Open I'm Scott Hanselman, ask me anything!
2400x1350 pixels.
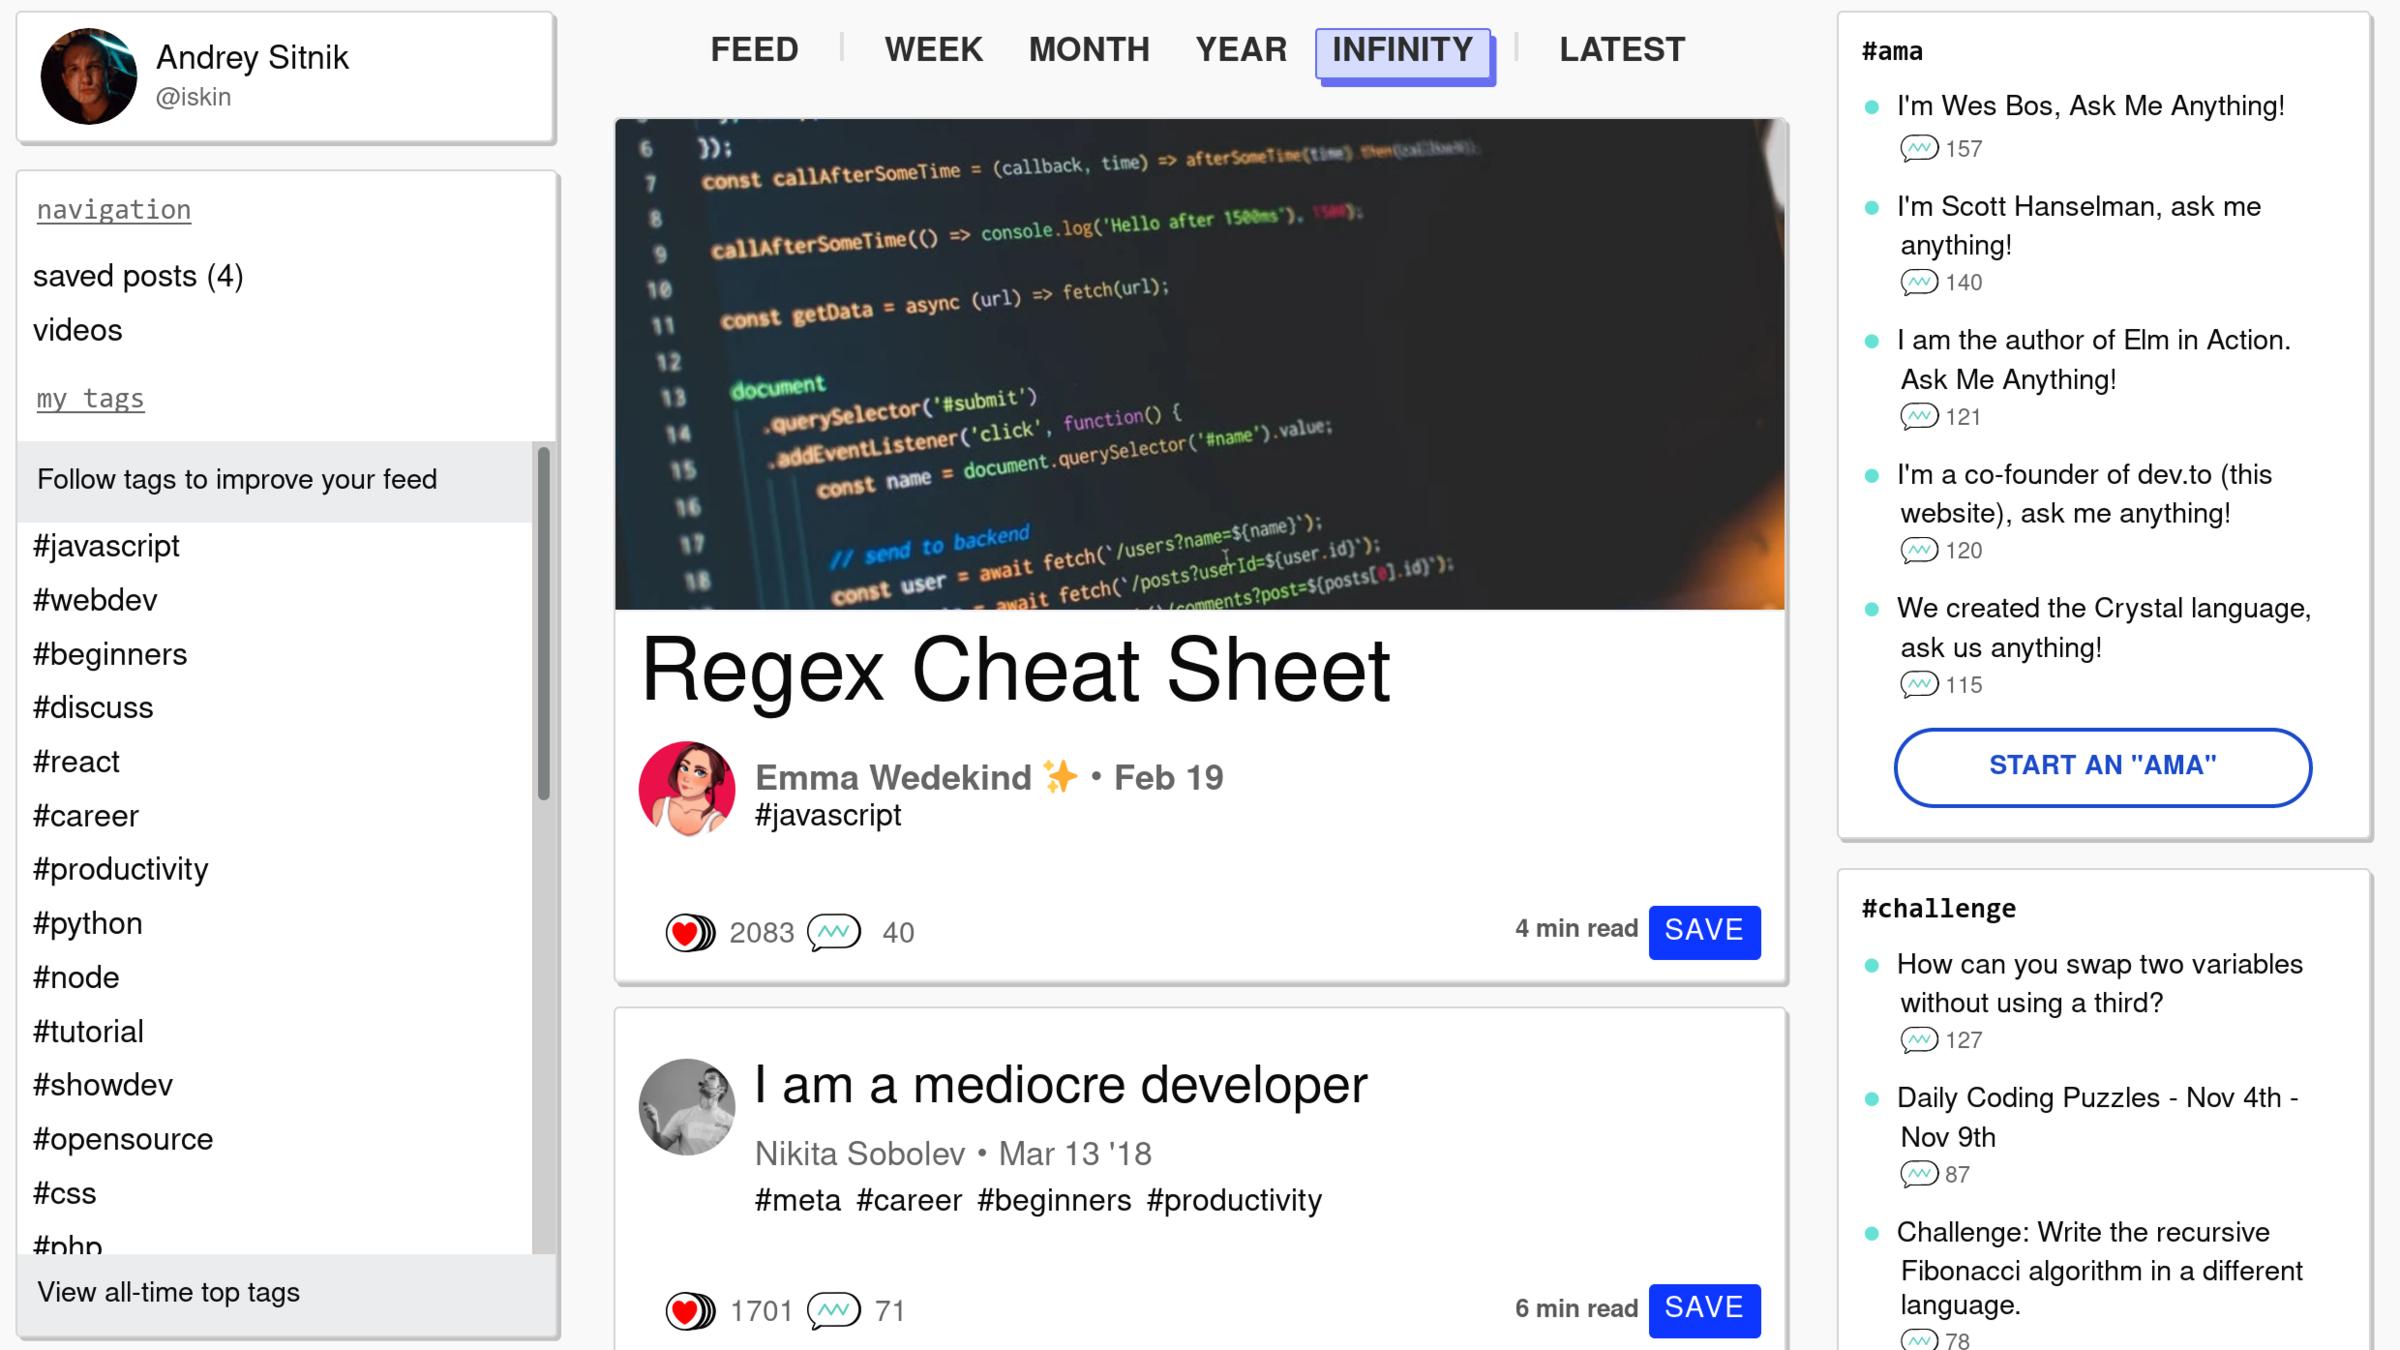[2080, 226]
